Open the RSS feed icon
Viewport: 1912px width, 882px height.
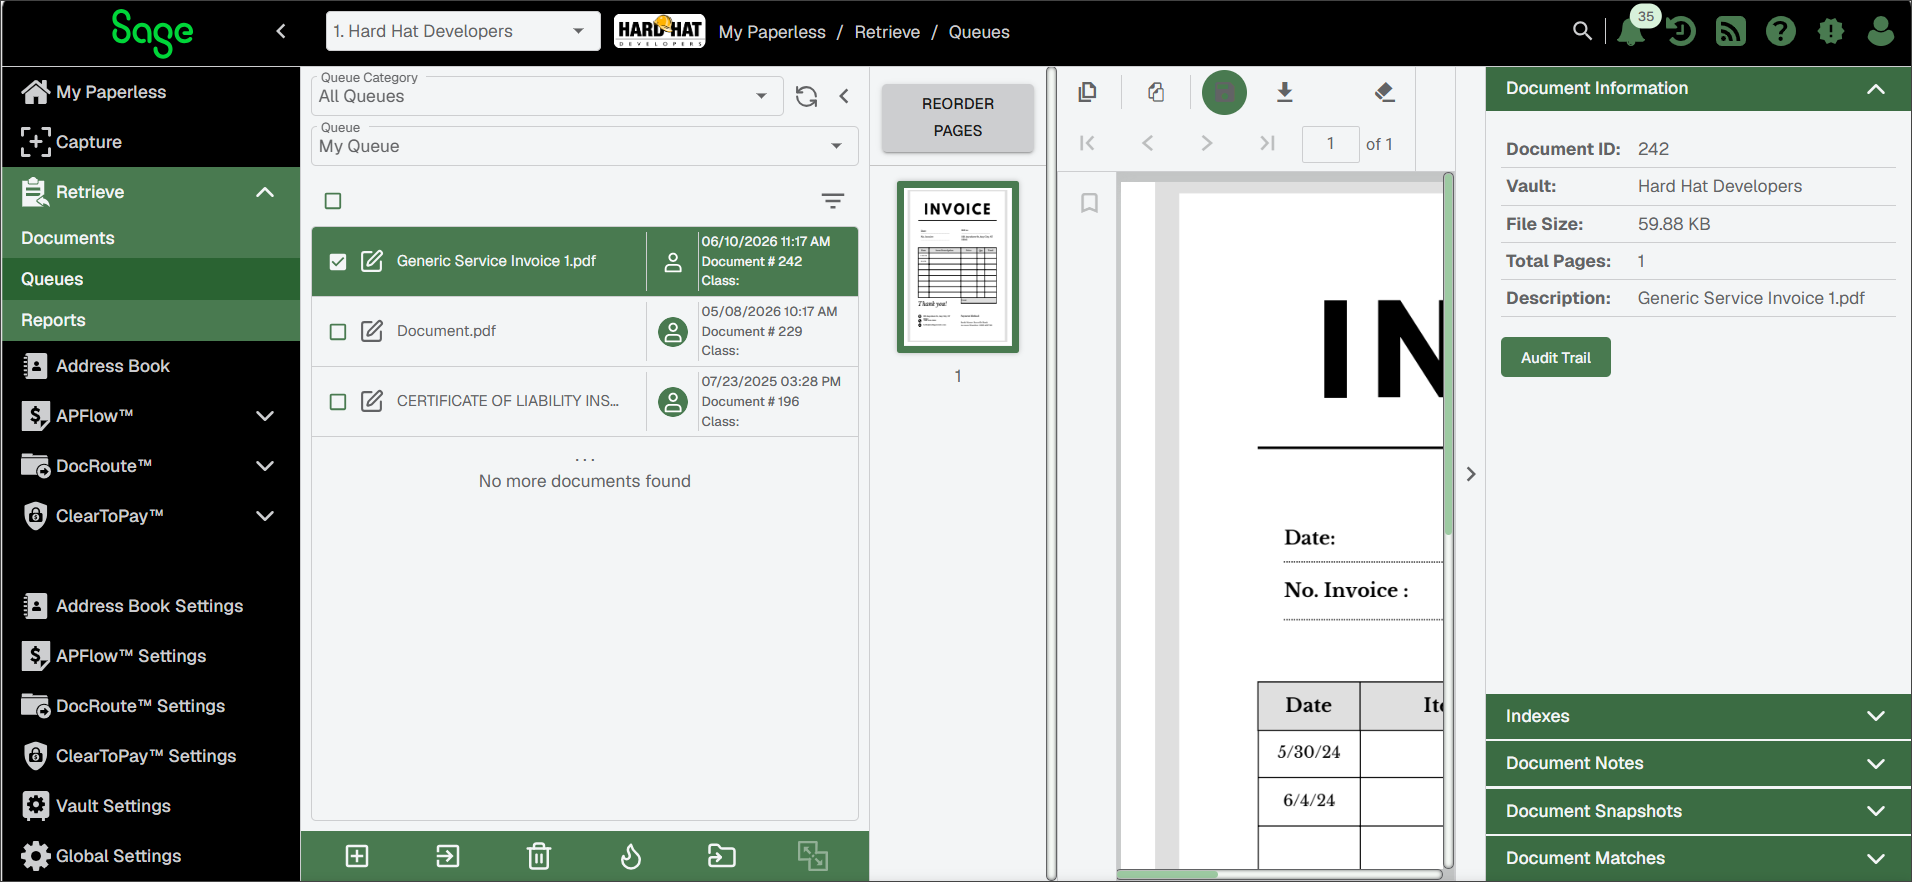point(1731,32)
